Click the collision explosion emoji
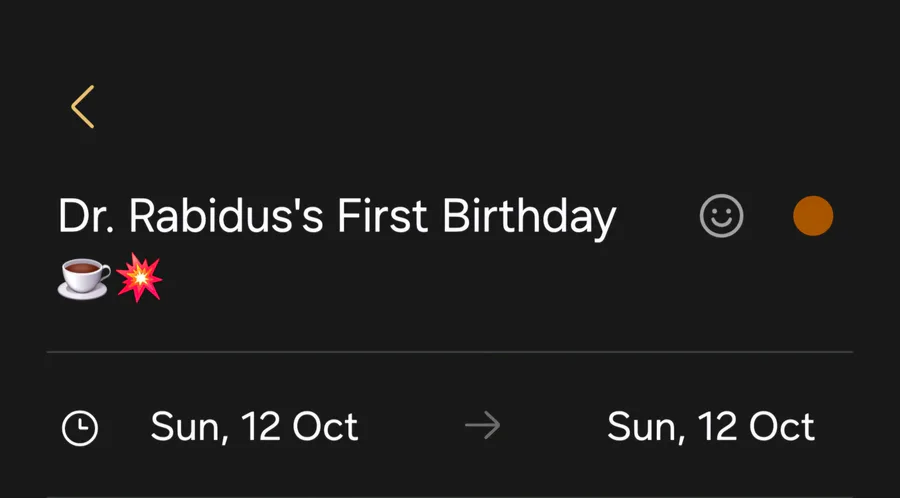Image resolution: width=900 pixels, height=498 pixels. click(139, 277)
